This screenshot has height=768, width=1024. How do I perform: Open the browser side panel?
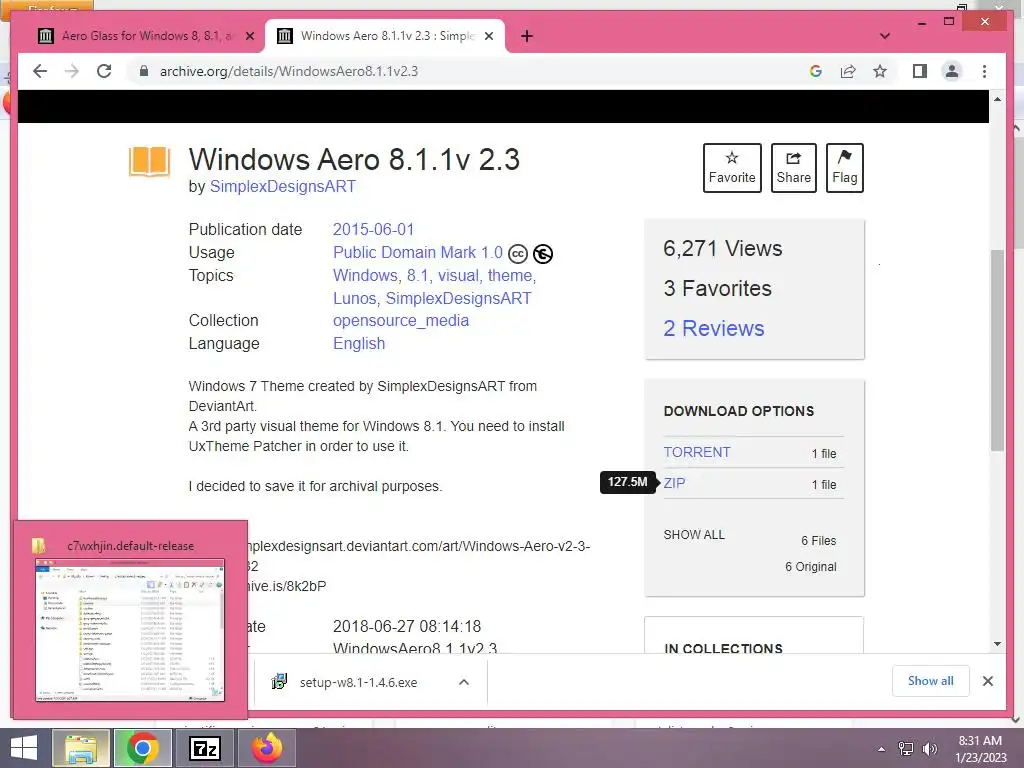[x=920, y=71]
